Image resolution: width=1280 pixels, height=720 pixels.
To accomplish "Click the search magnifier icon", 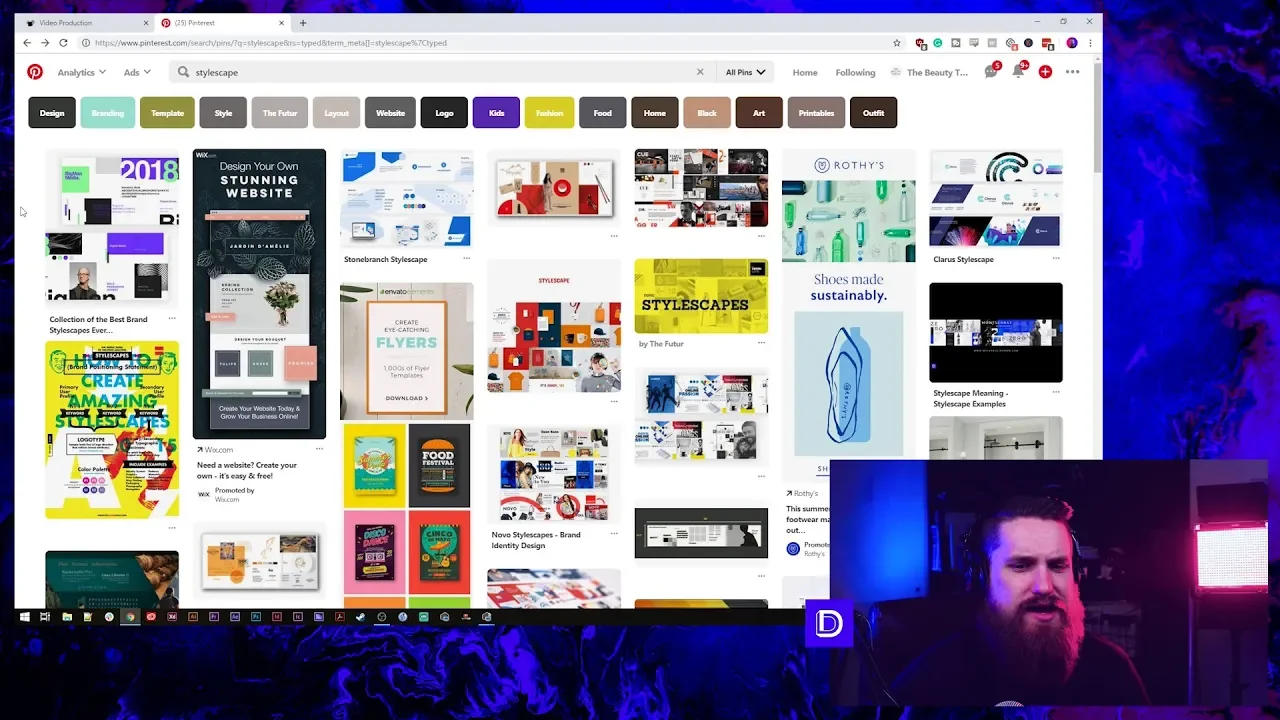I will (183, 72).
